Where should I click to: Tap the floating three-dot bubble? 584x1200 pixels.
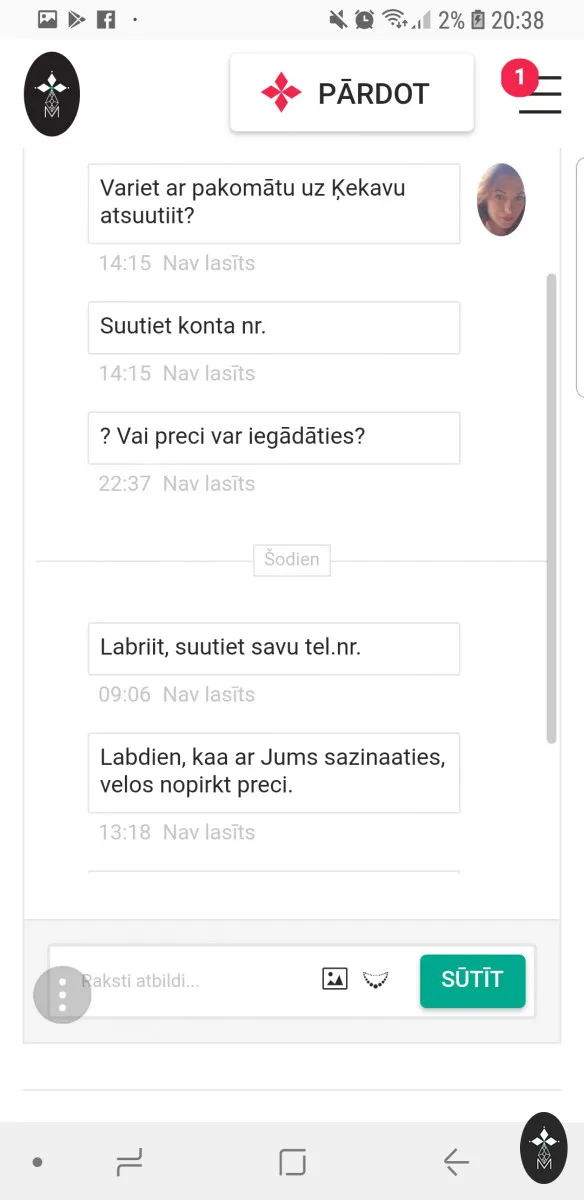(x=62, y=994)
